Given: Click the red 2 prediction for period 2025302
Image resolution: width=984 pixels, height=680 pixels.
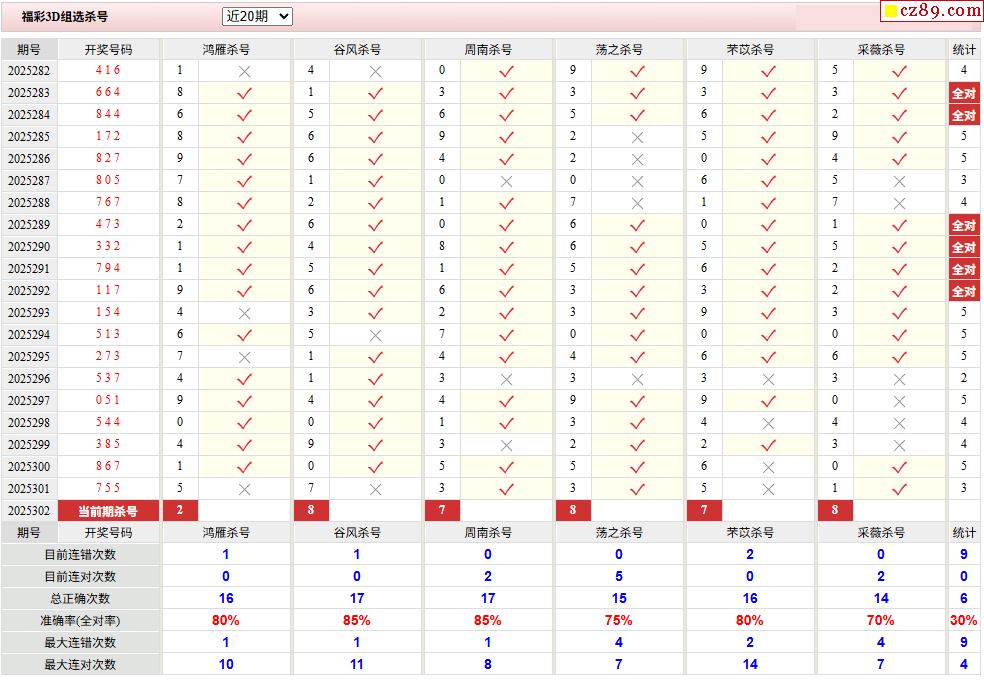Looking at the screenshot, I should (180, 511).
